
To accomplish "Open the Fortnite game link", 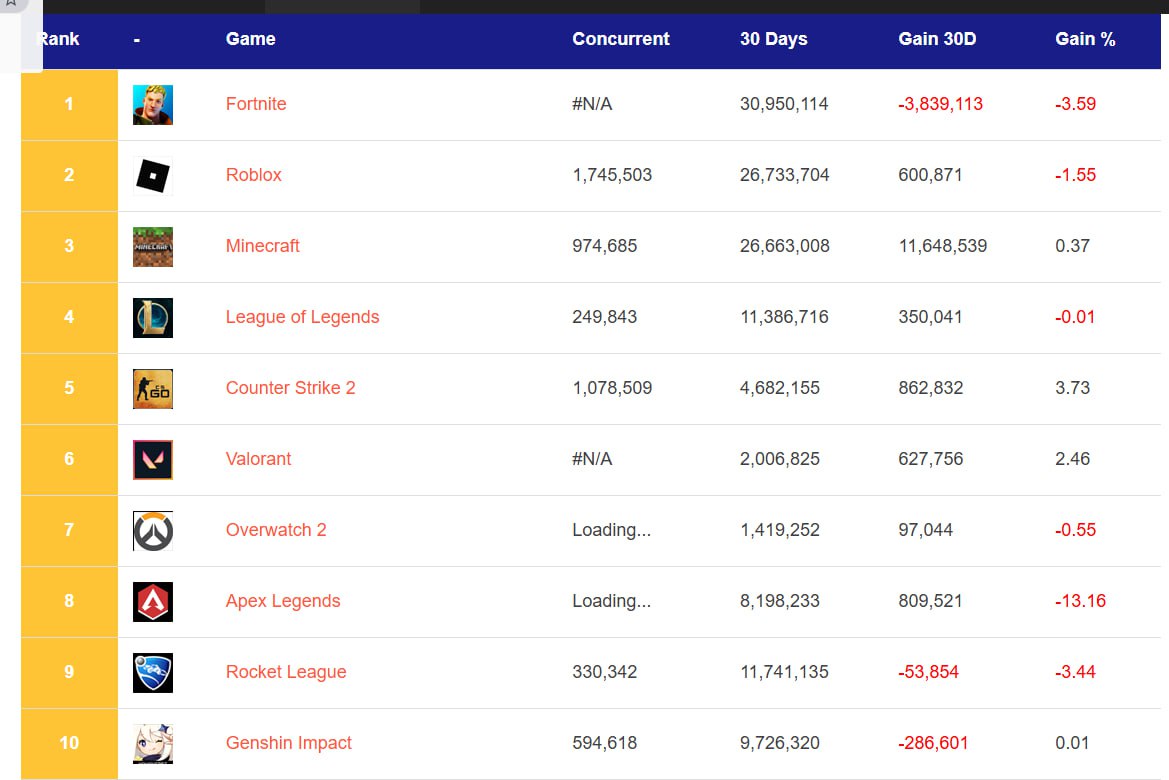I will [256, 104].
